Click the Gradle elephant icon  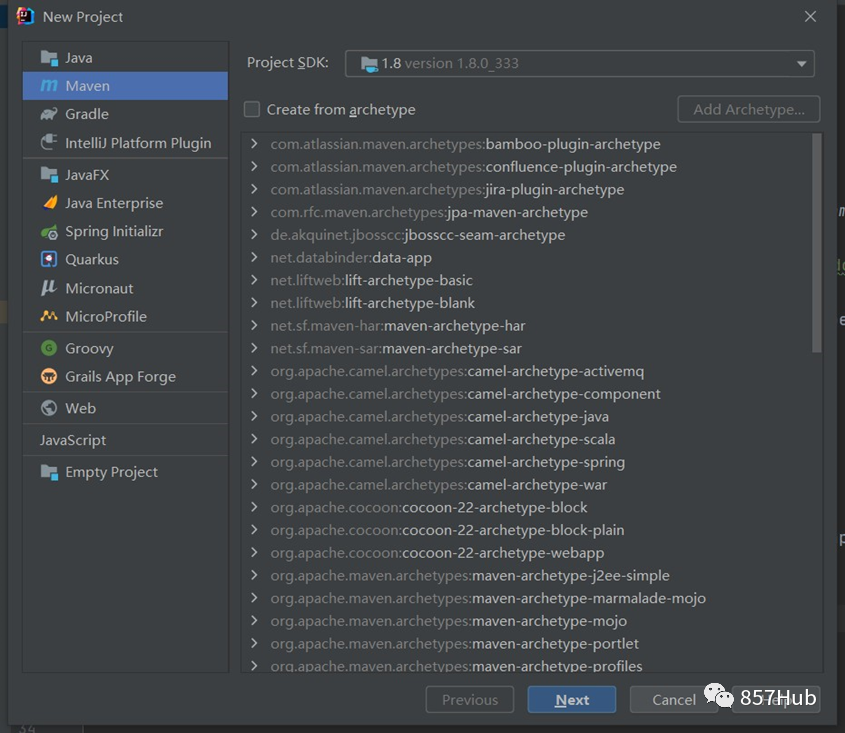[49, 114]
